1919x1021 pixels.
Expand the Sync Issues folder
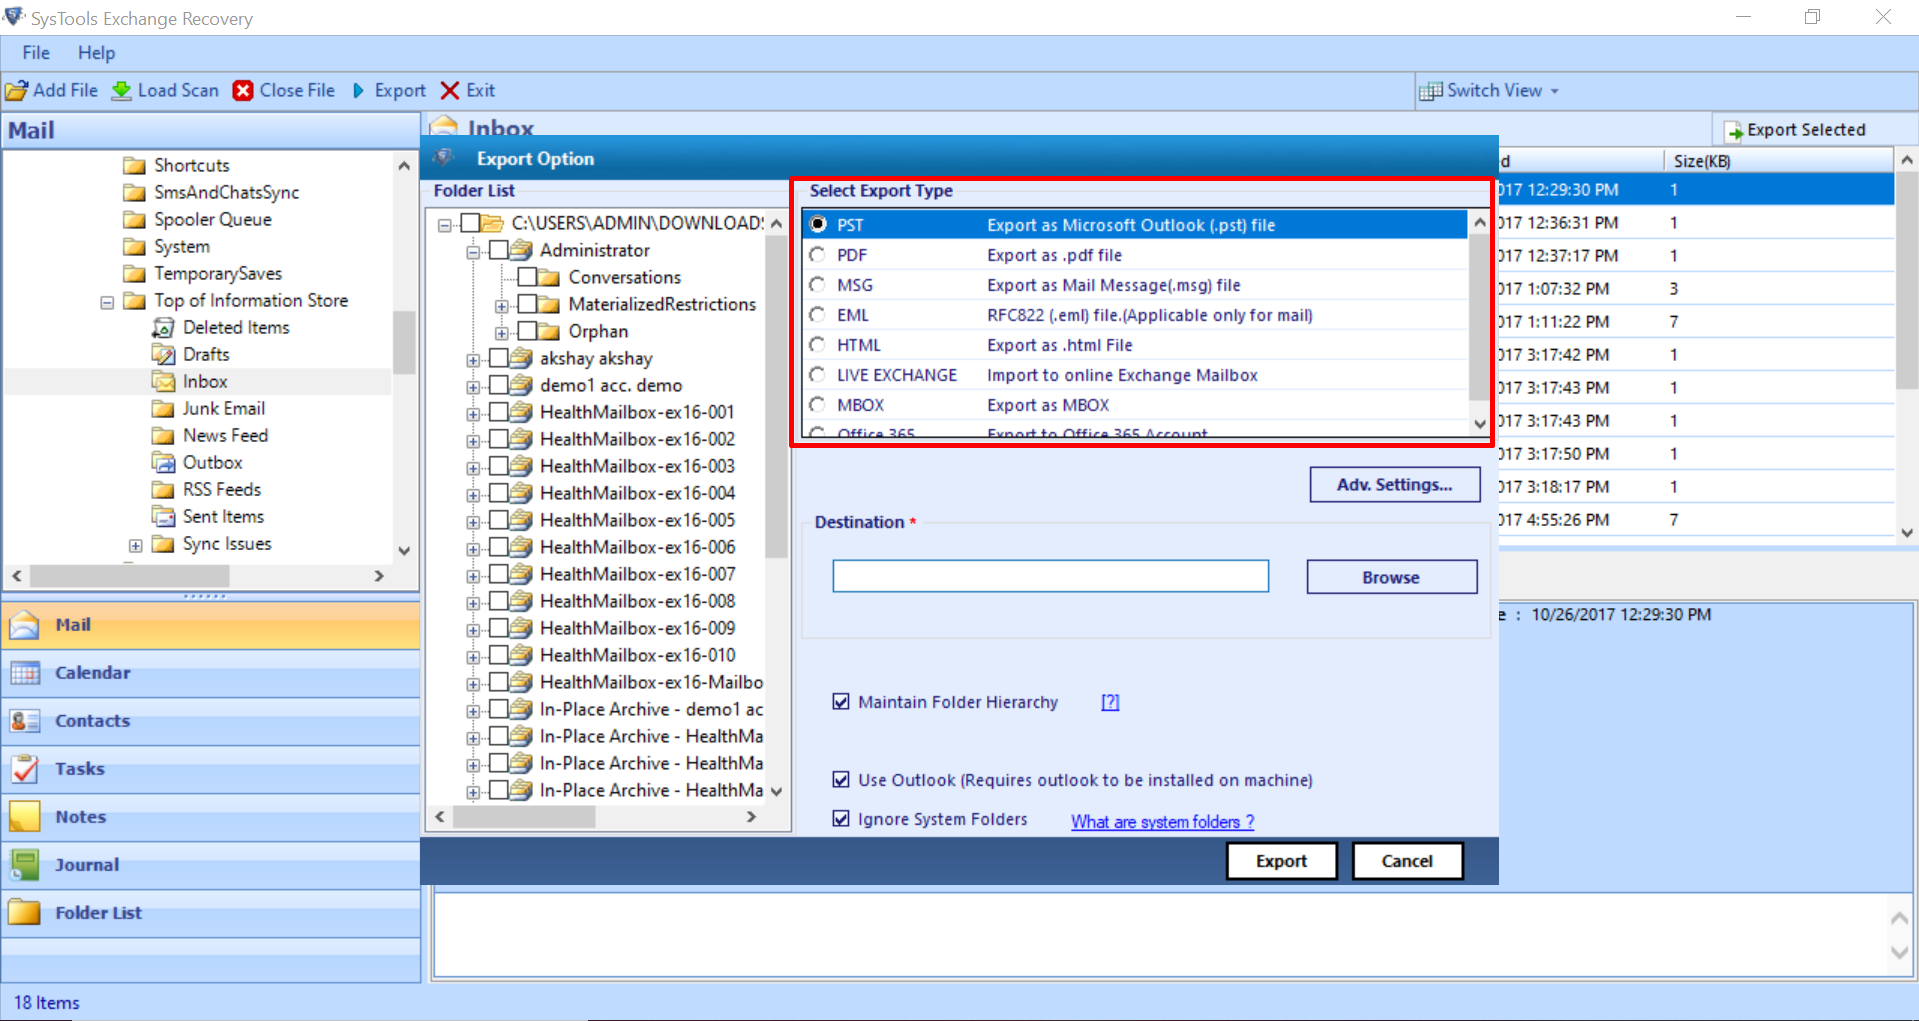(x=136, y=546)
